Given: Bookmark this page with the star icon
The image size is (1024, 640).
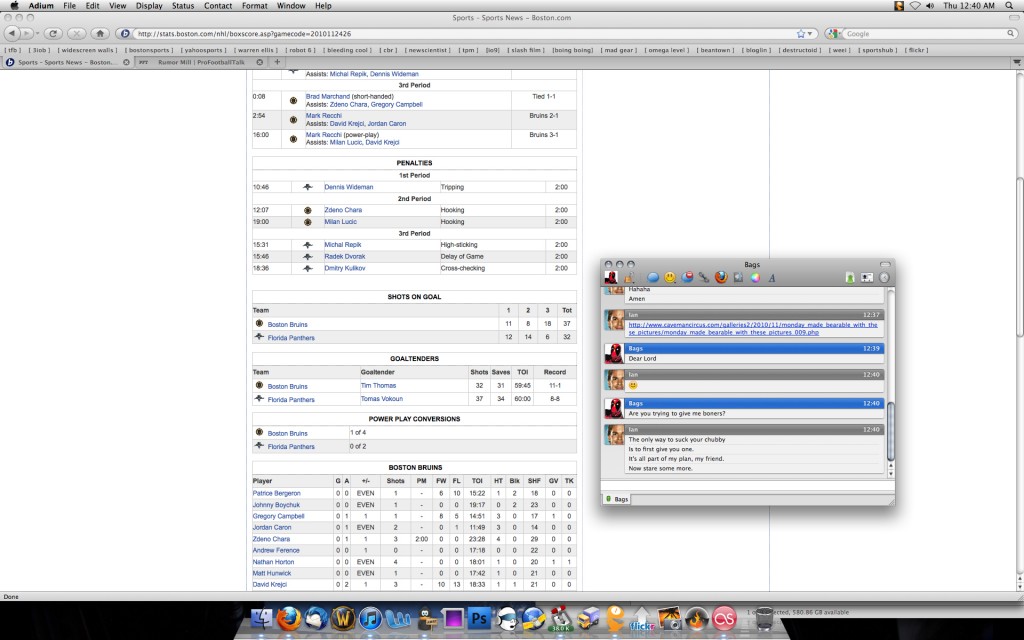Looking at the screenshot, I should tap(801, 33).
